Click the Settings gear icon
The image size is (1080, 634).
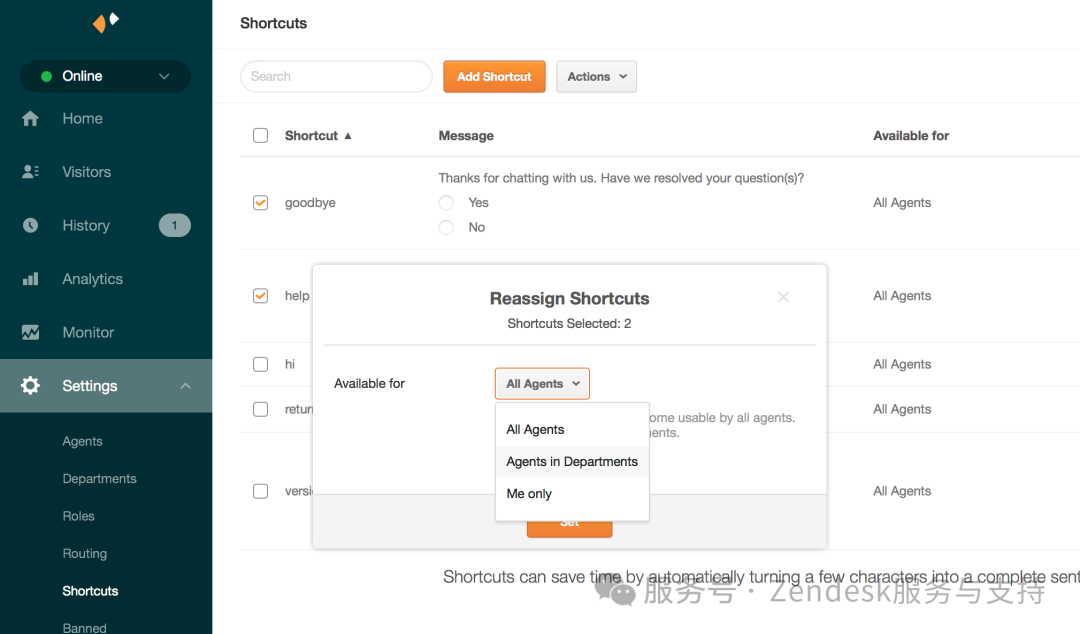coord(31,386)
